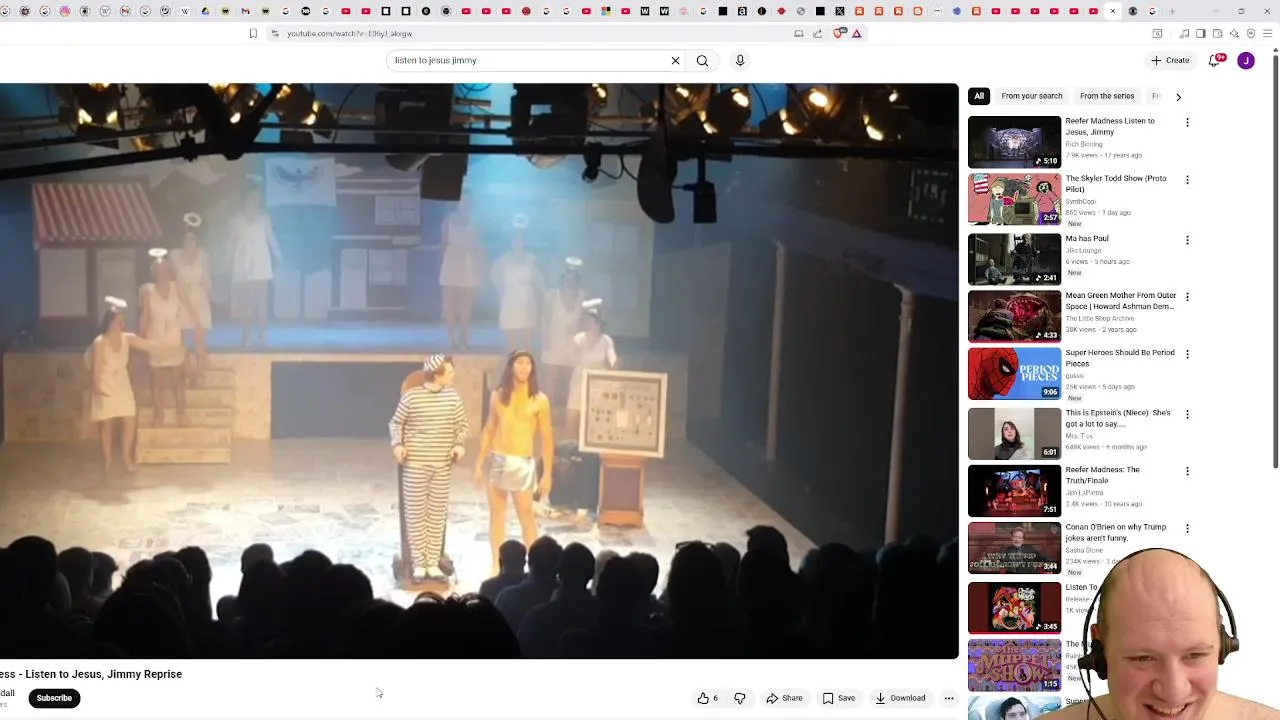Click Epstein's Niece video thumbnail

click(x=1014, y=434)
